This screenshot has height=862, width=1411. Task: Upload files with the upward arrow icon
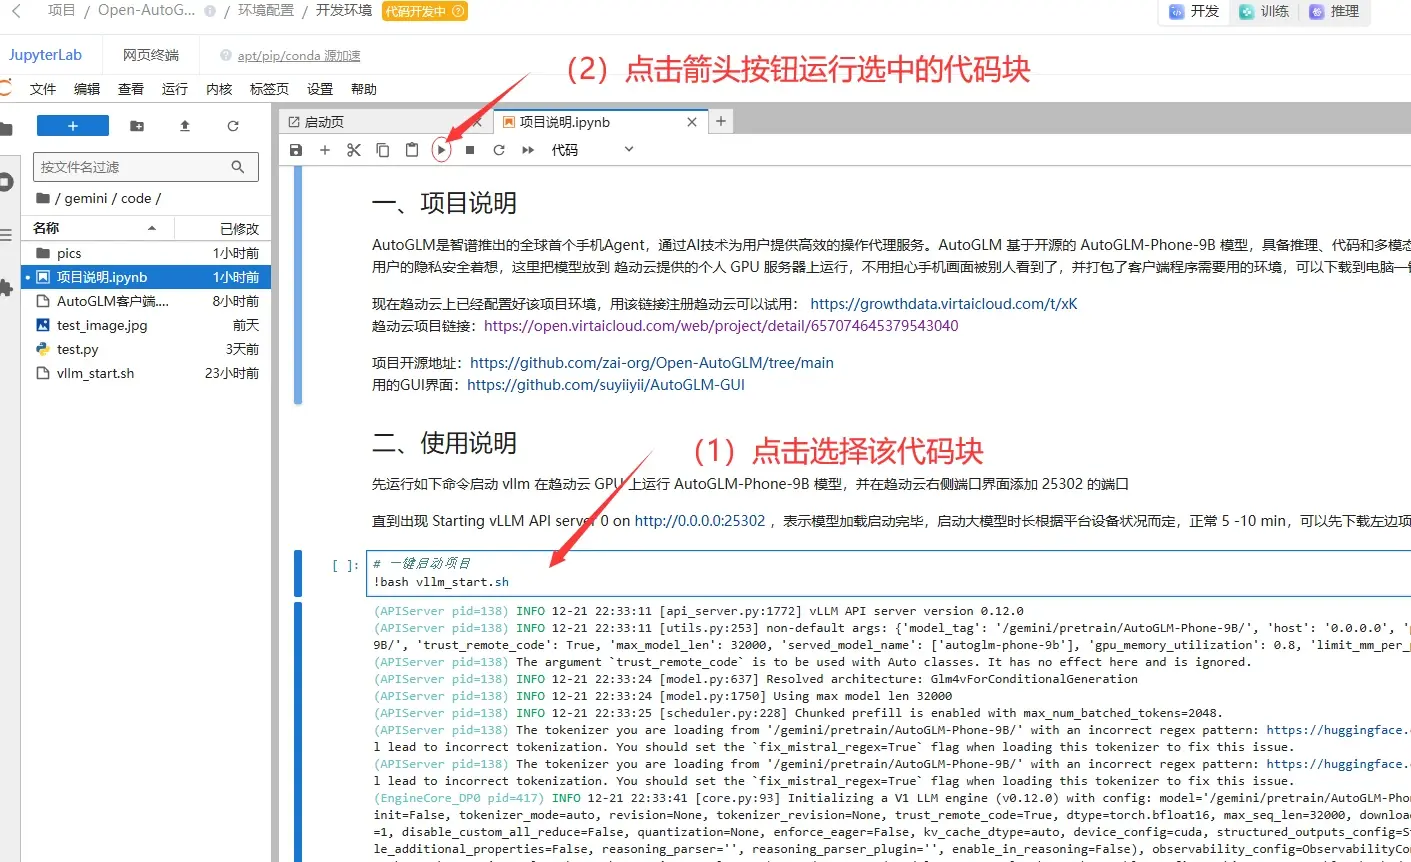(185, 126)
